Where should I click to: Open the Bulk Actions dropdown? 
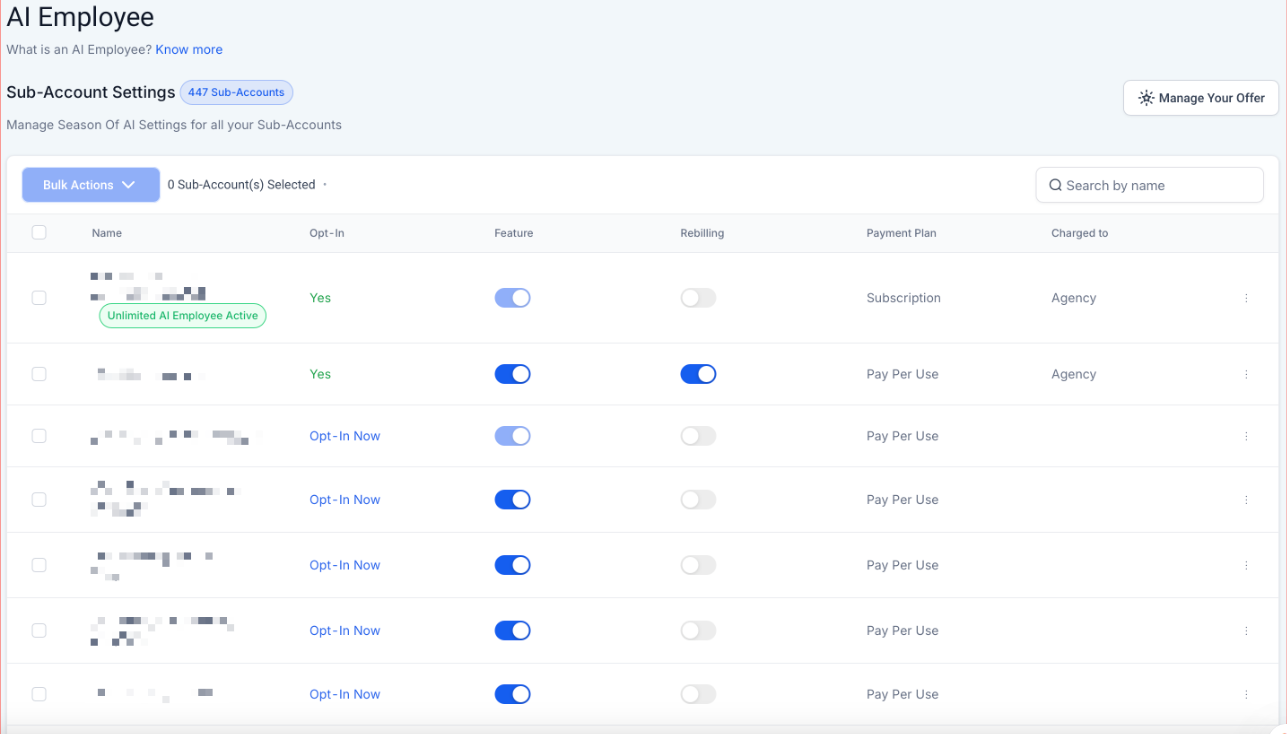(90, 185)
